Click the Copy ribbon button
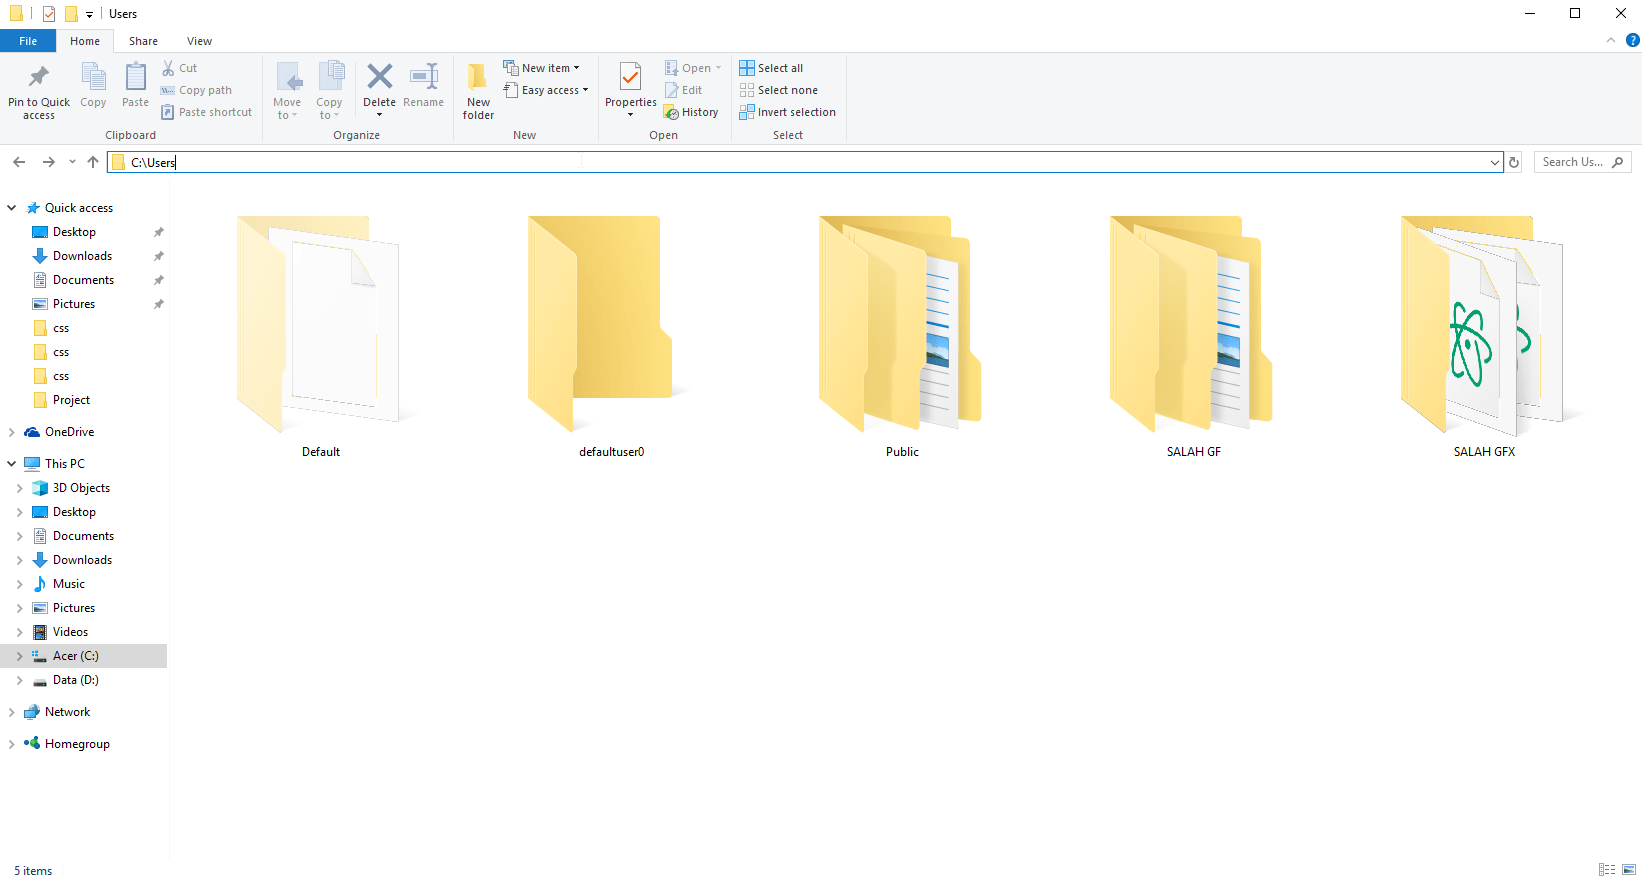 click(93, 85)
